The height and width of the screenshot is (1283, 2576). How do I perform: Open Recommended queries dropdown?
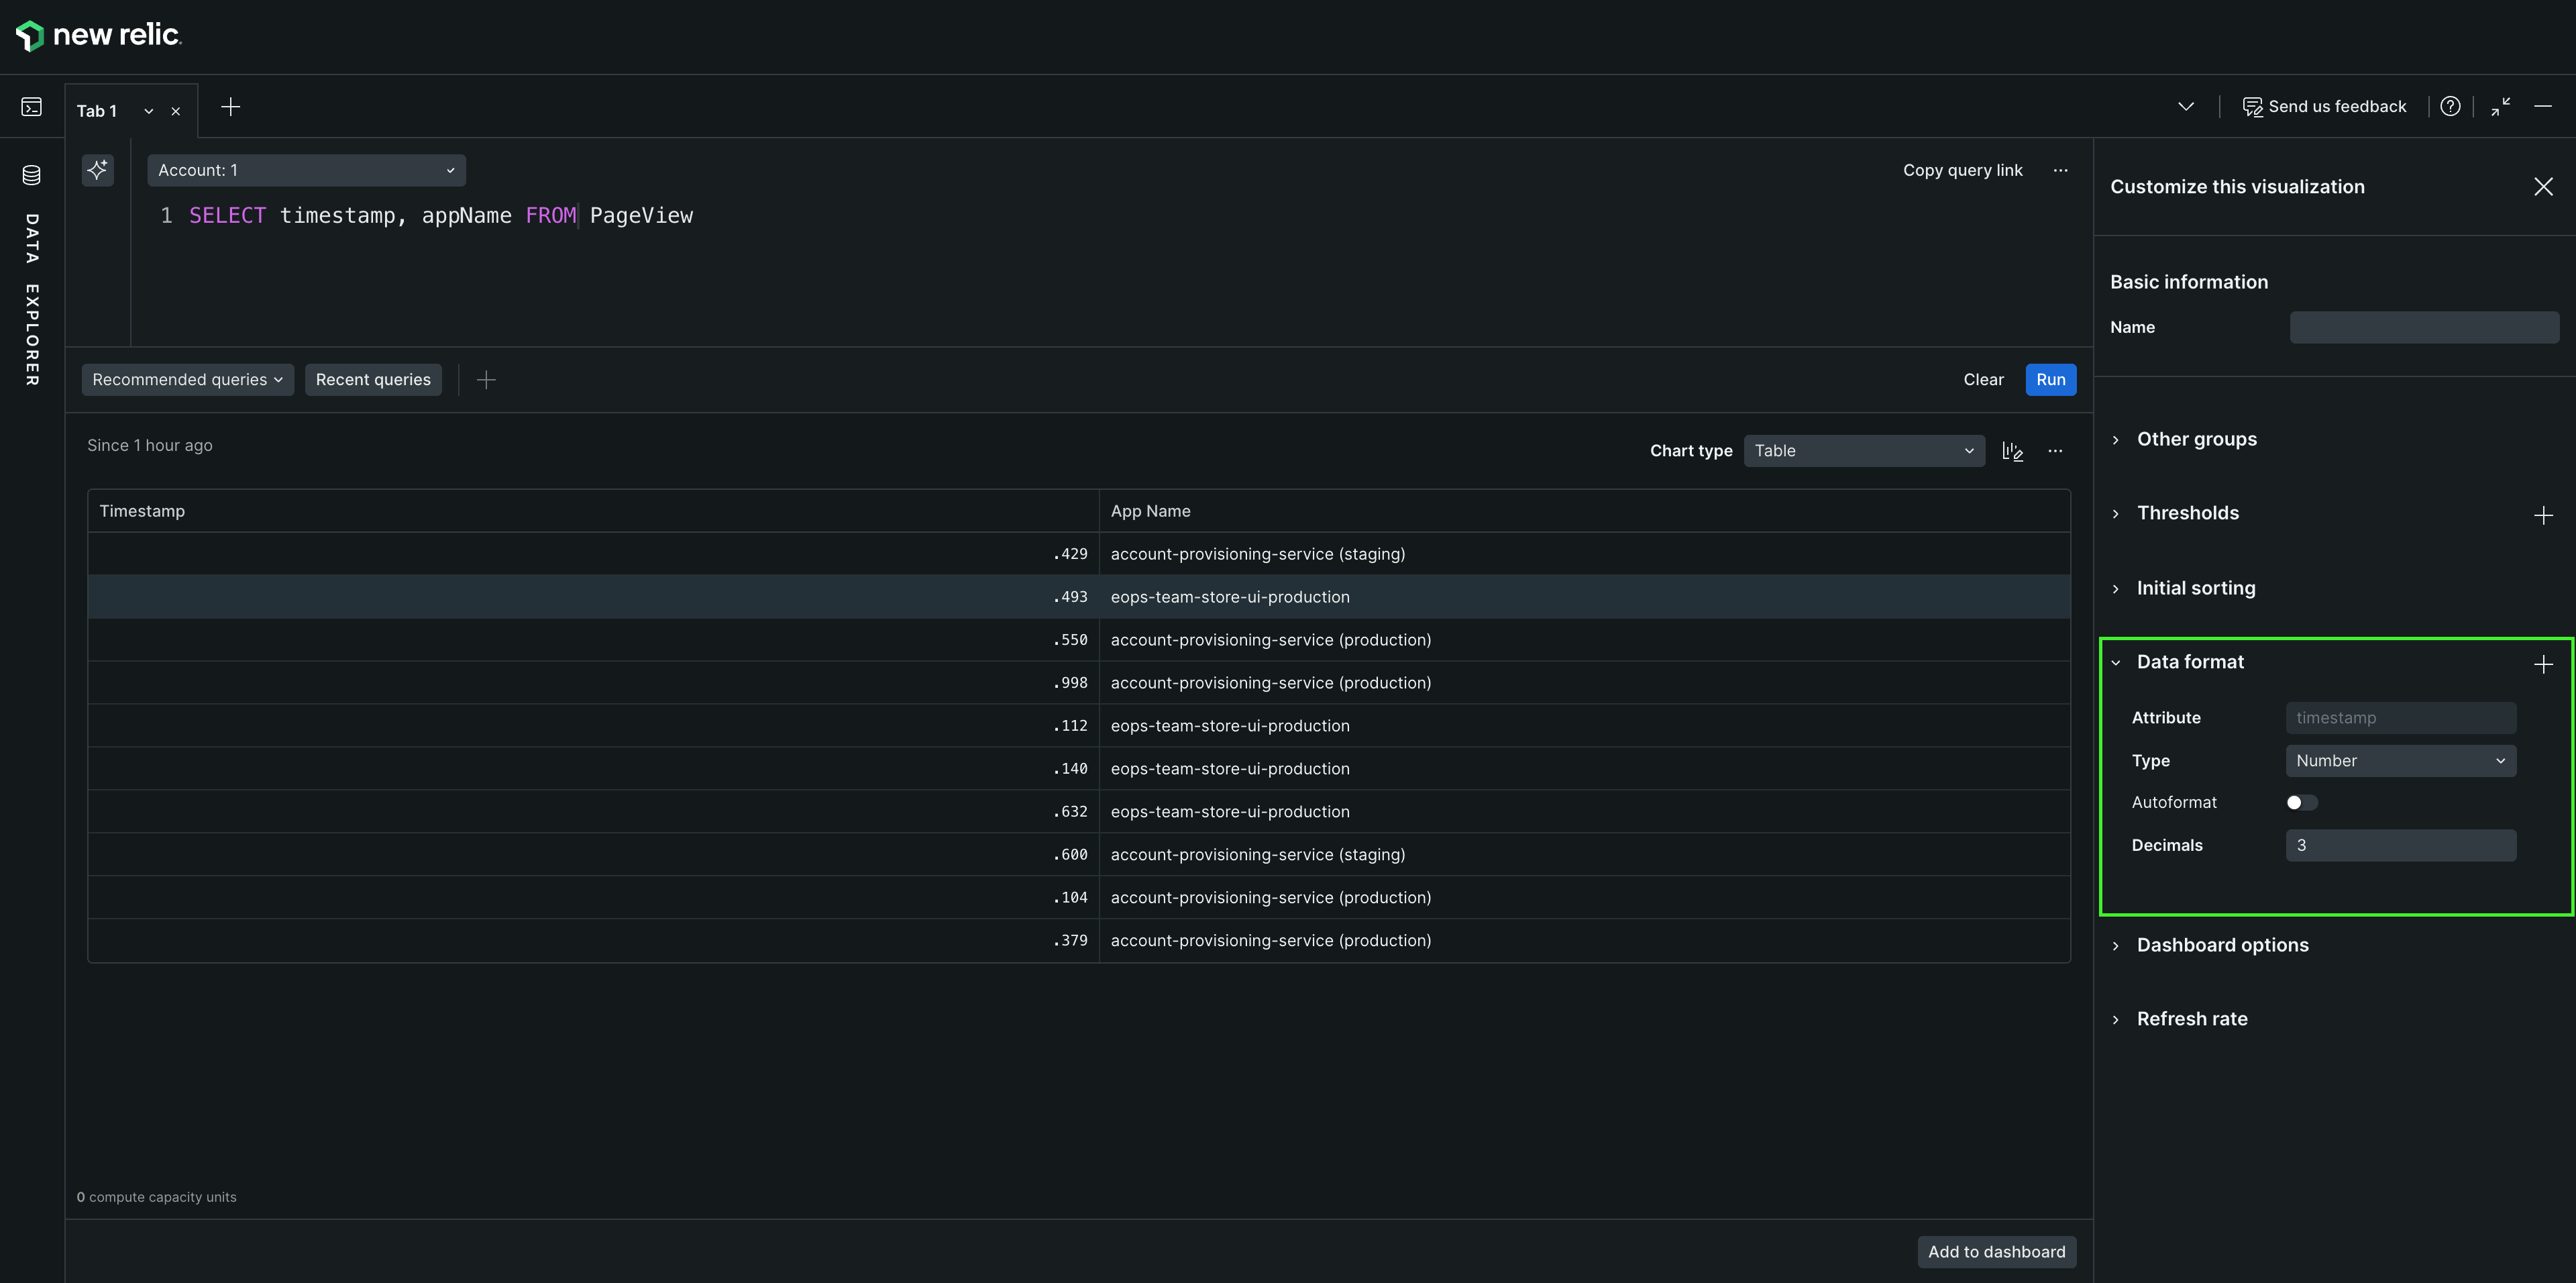click(188, 379)
